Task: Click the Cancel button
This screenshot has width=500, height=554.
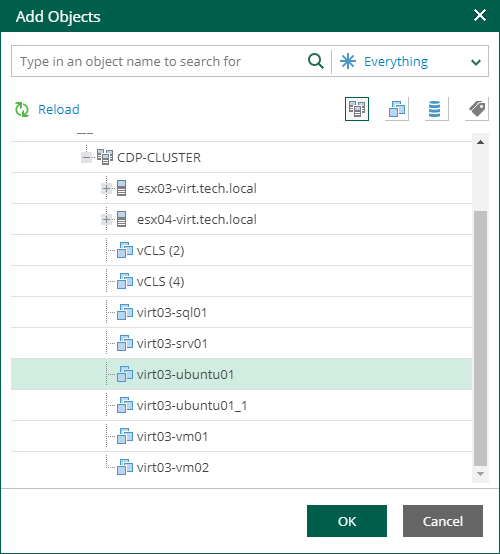Action: click(x=443, y=521)
